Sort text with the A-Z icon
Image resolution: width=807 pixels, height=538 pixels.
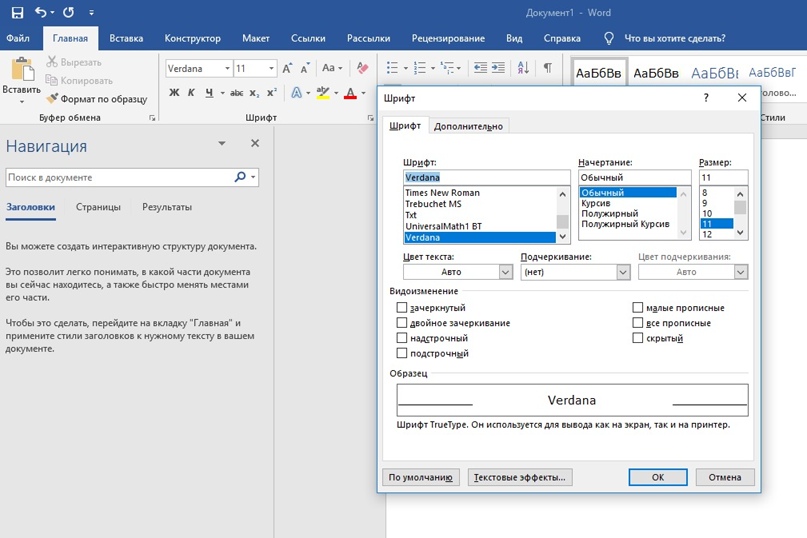pyautogui.click(x=523, y=68)
